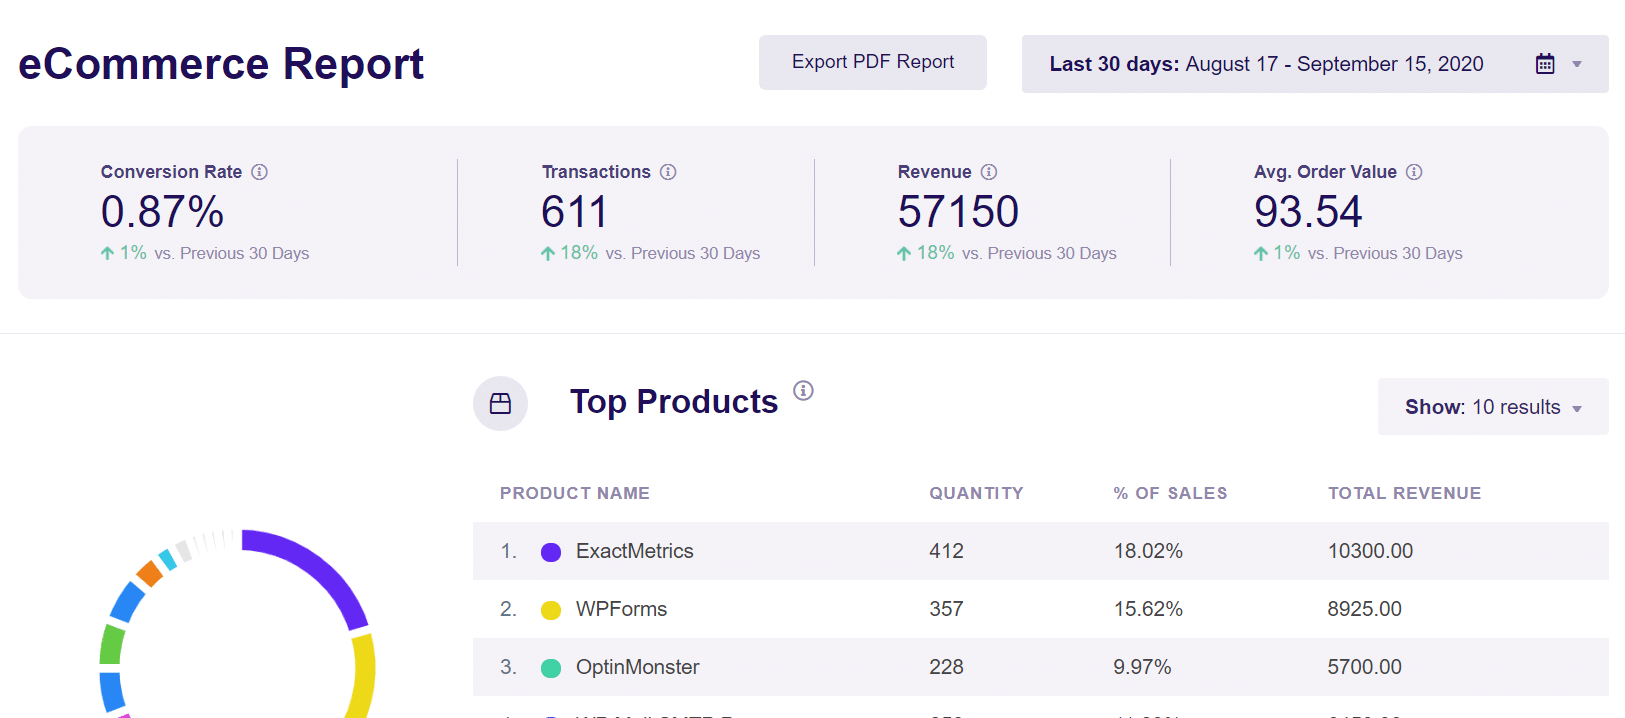Open the Show: 10 results dropdown
1625x718 pixels.
click(x=1493, y=407)
